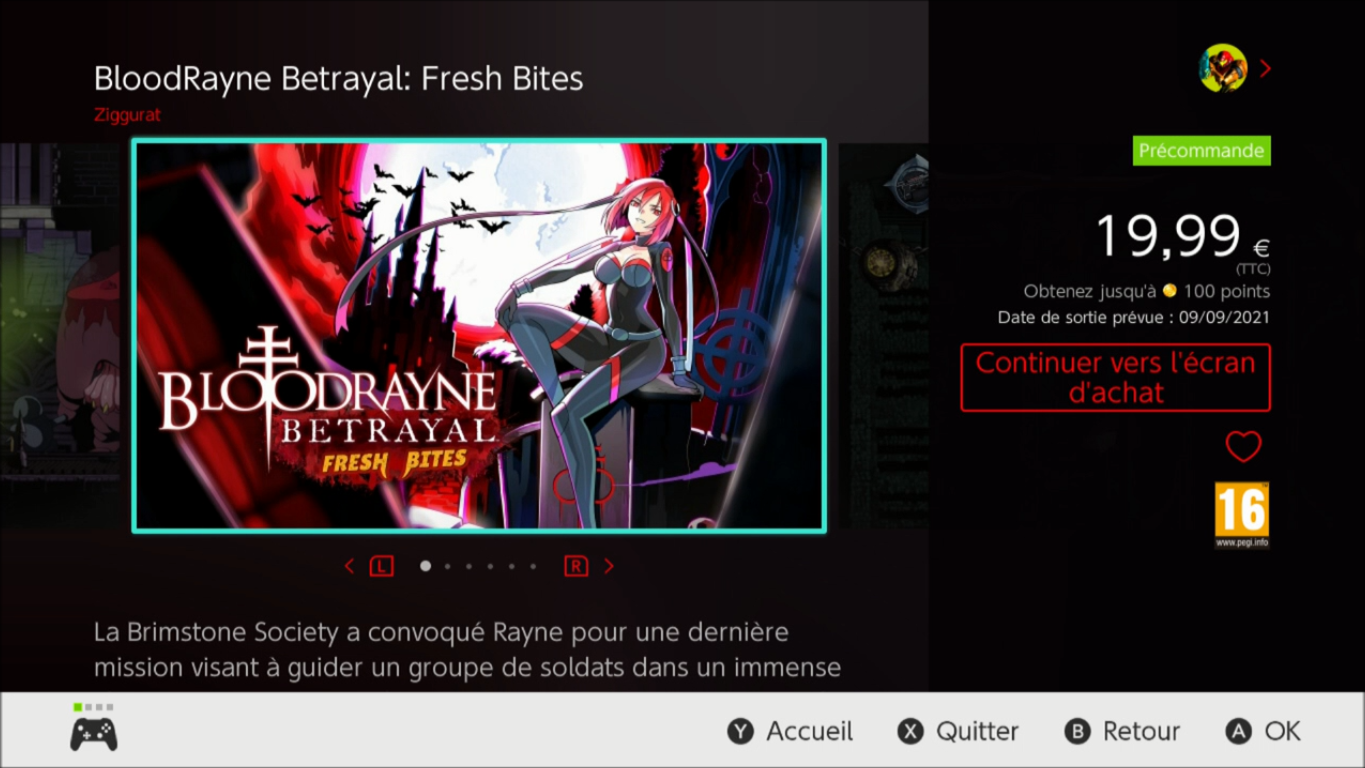Select the last carousel page dot

click(533, 566)
